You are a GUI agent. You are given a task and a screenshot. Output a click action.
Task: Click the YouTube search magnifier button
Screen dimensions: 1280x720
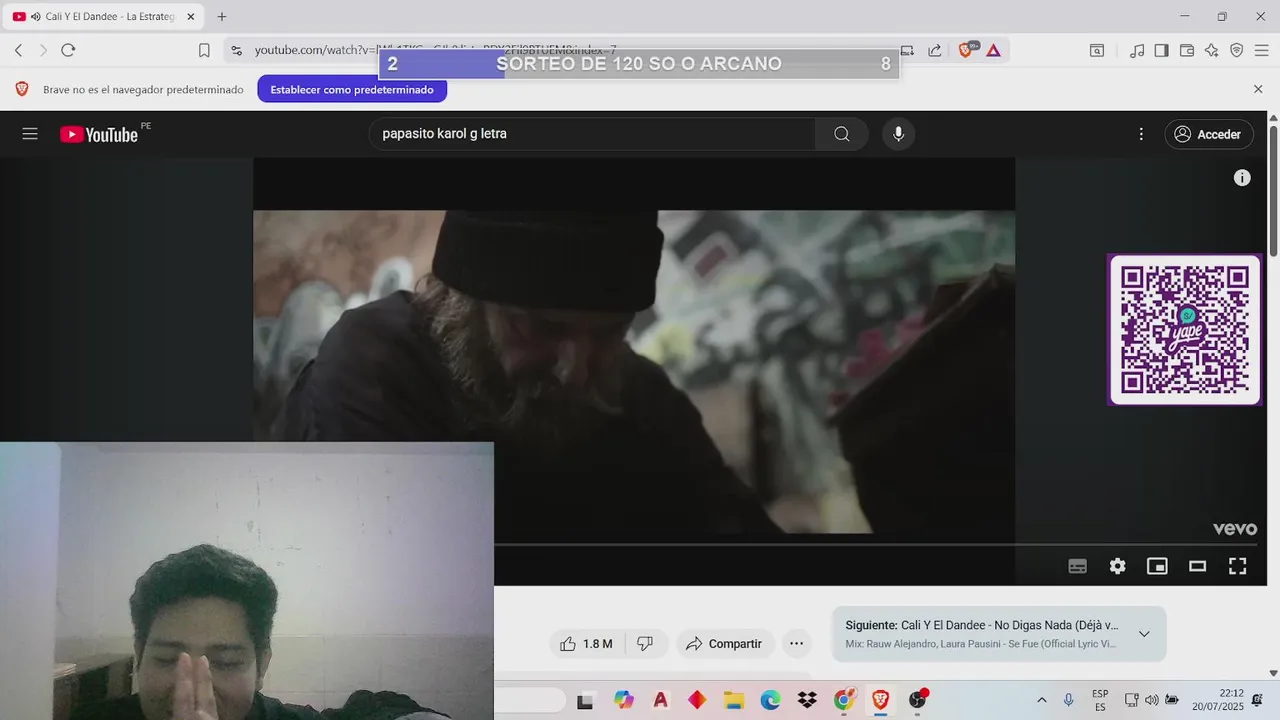[842, 134]
